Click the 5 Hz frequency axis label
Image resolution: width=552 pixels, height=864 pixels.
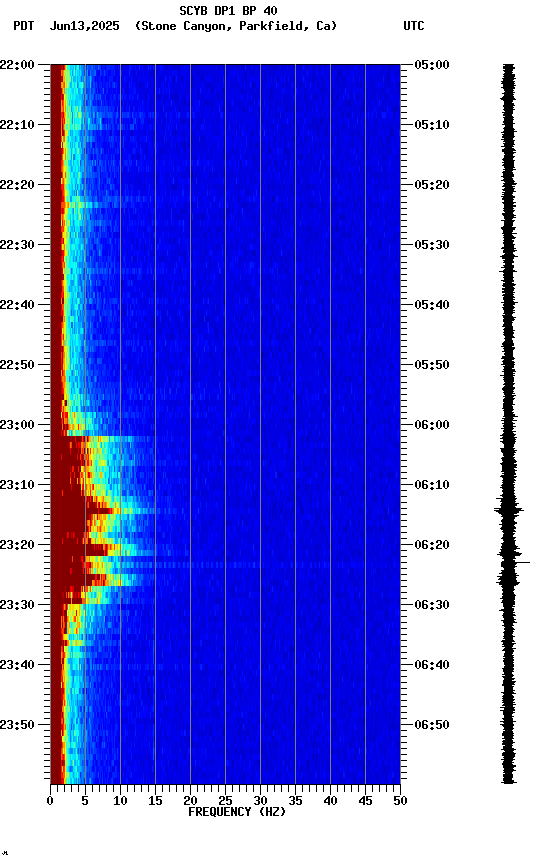click(85, 801)
